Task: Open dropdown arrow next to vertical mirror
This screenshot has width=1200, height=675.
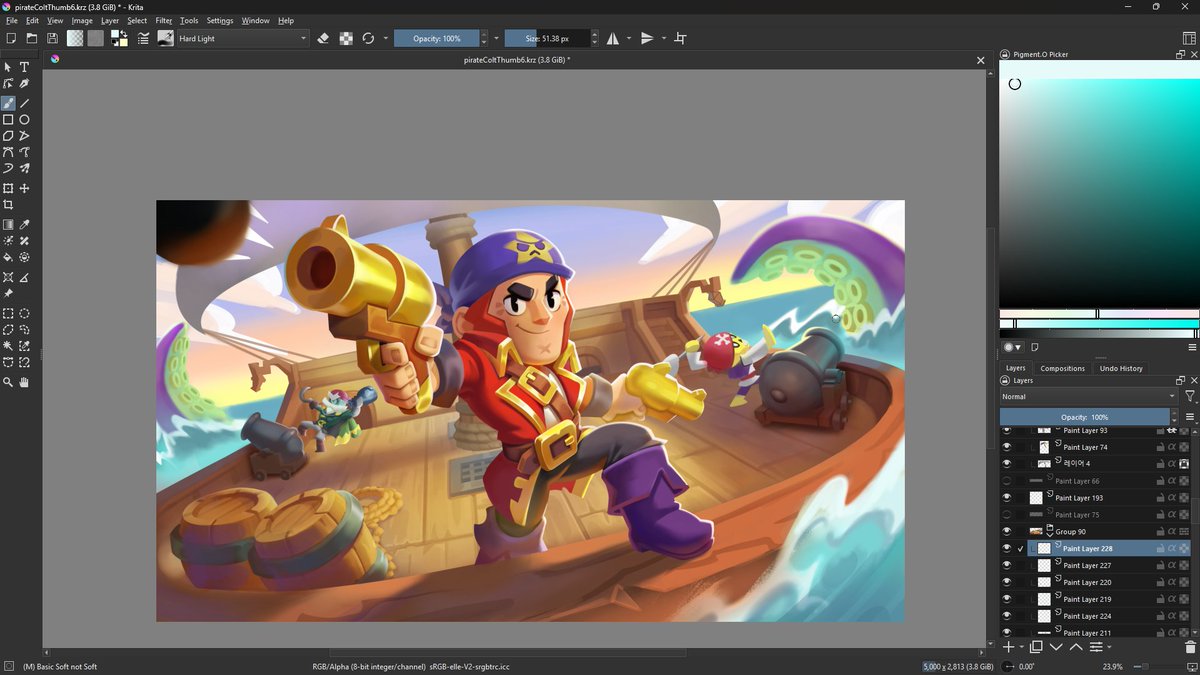Action: pyautogui.click(x=662, y=38)
